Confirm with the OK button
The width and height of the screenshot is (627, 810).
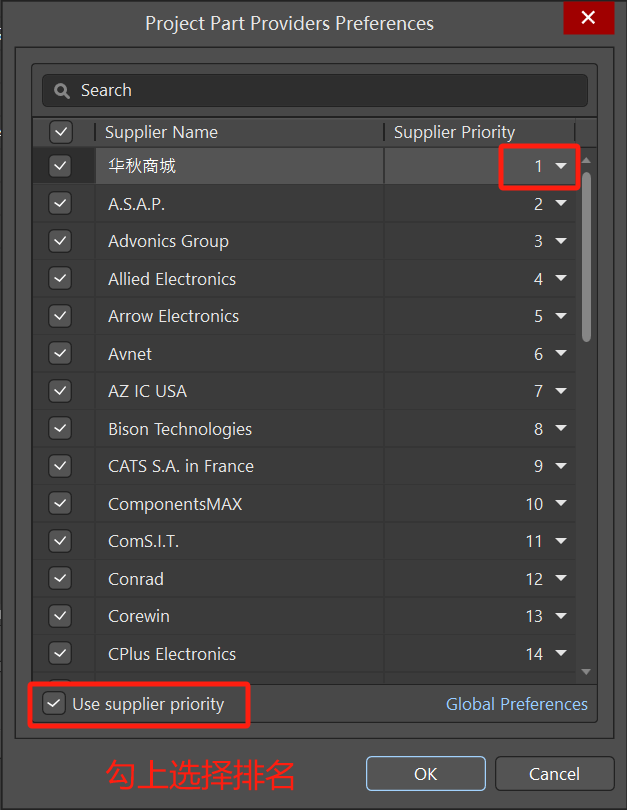[x=425, y=774]
